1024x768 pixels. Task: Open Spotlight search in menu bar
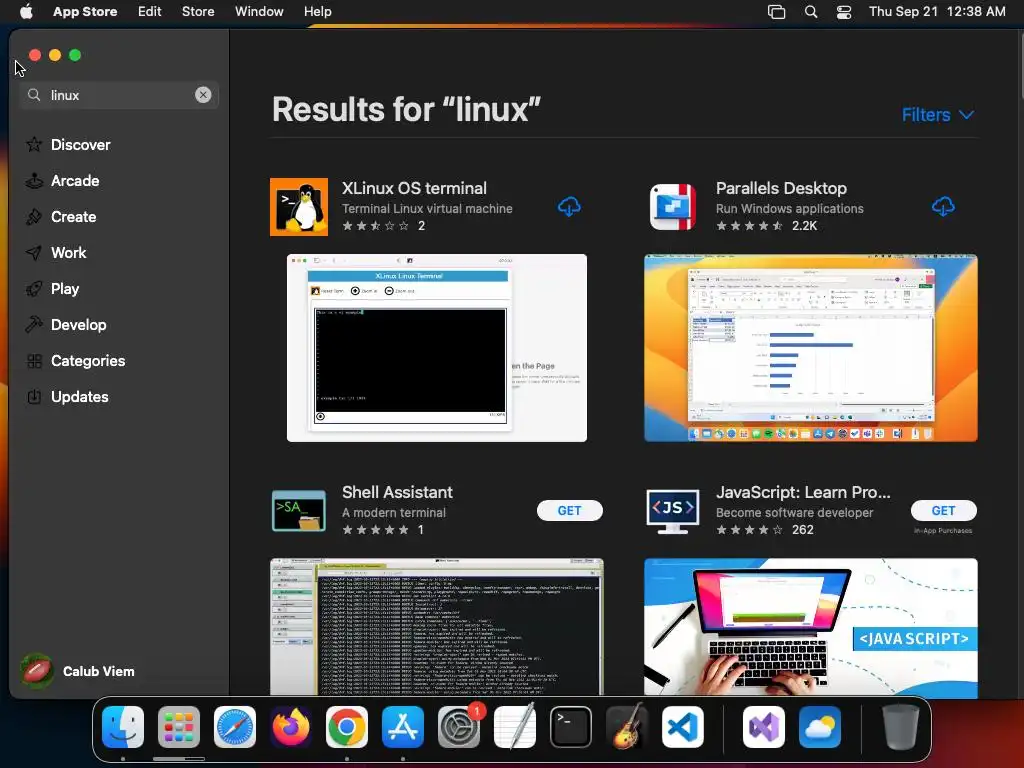[x=810, y=12]
